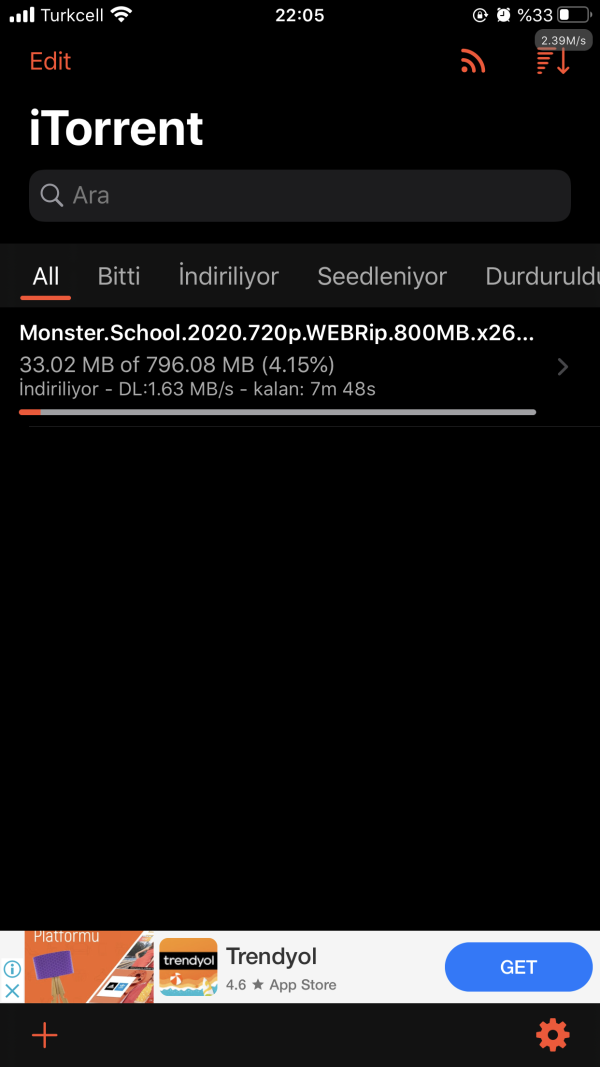Tap the Trendyol app icon
The image size is (600, 1067).
[188, 967]
